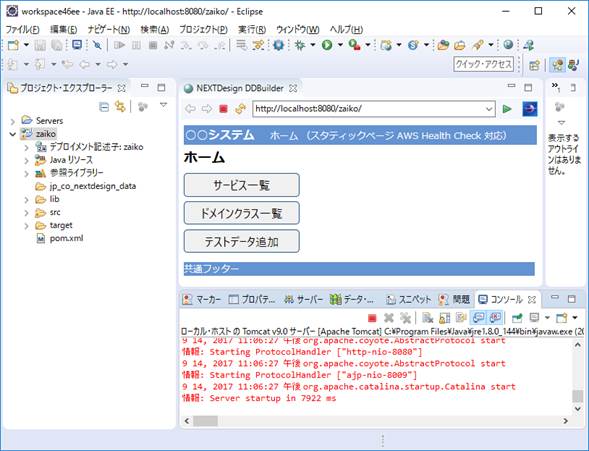
Task: Switch to the マーカー tab
Action: click(202, 299)
